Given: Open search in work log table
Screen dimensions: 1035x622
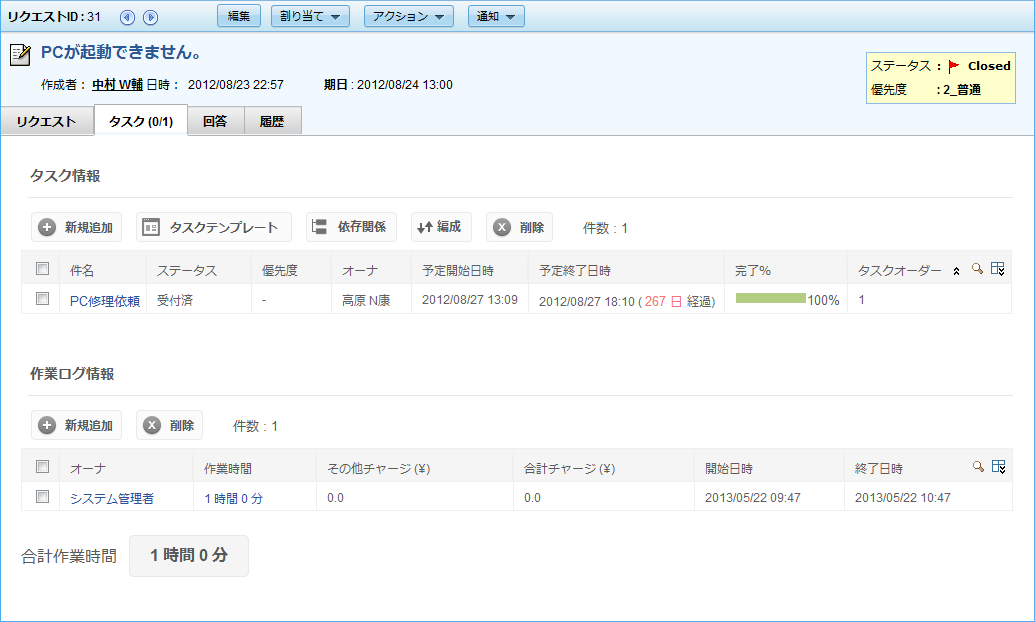Looking at the screenshot, I should (978, 466).
